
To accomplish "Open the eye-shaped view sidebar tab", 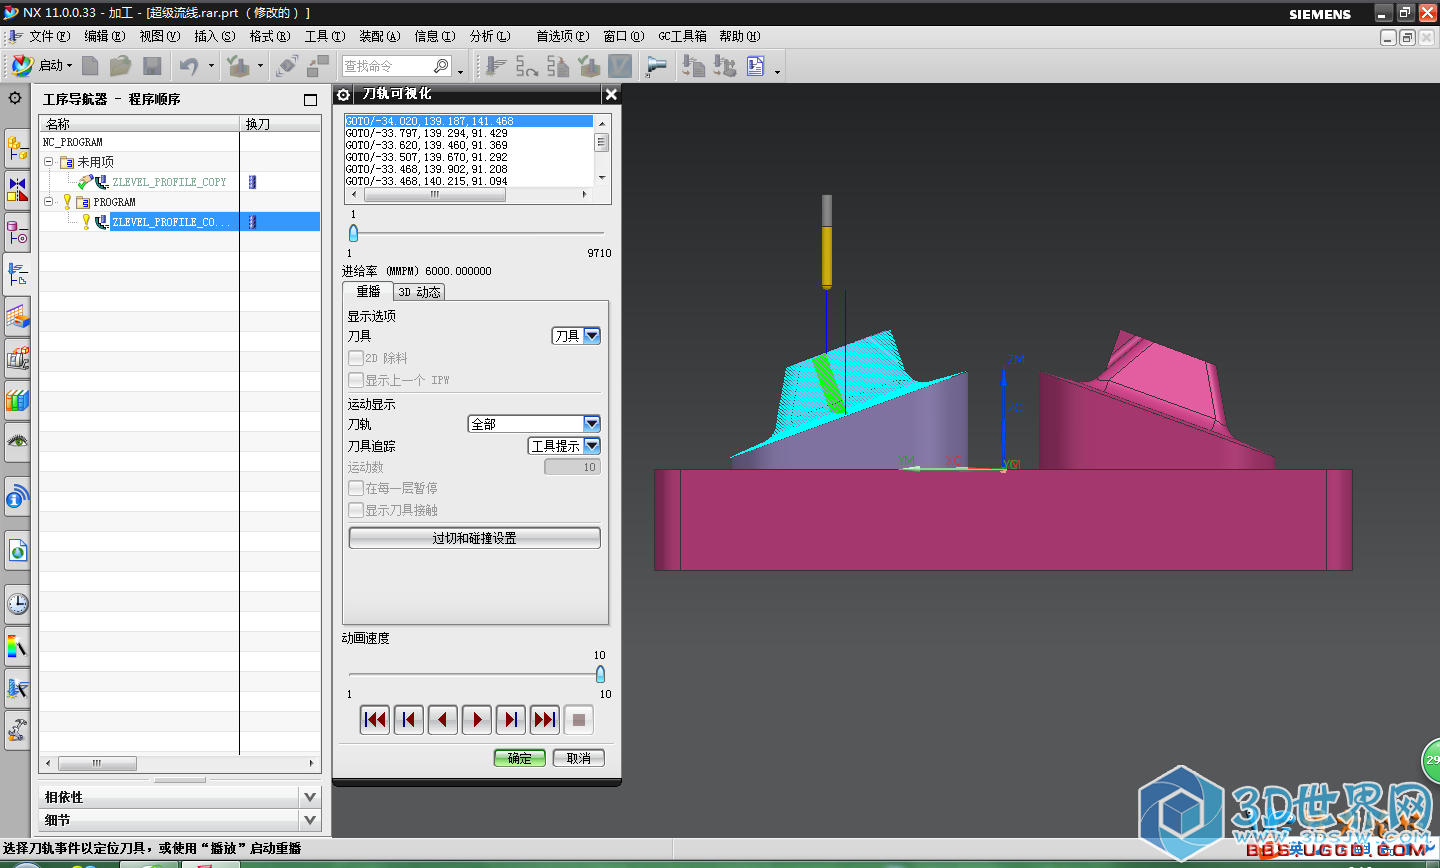I will [x=17, y=441].
